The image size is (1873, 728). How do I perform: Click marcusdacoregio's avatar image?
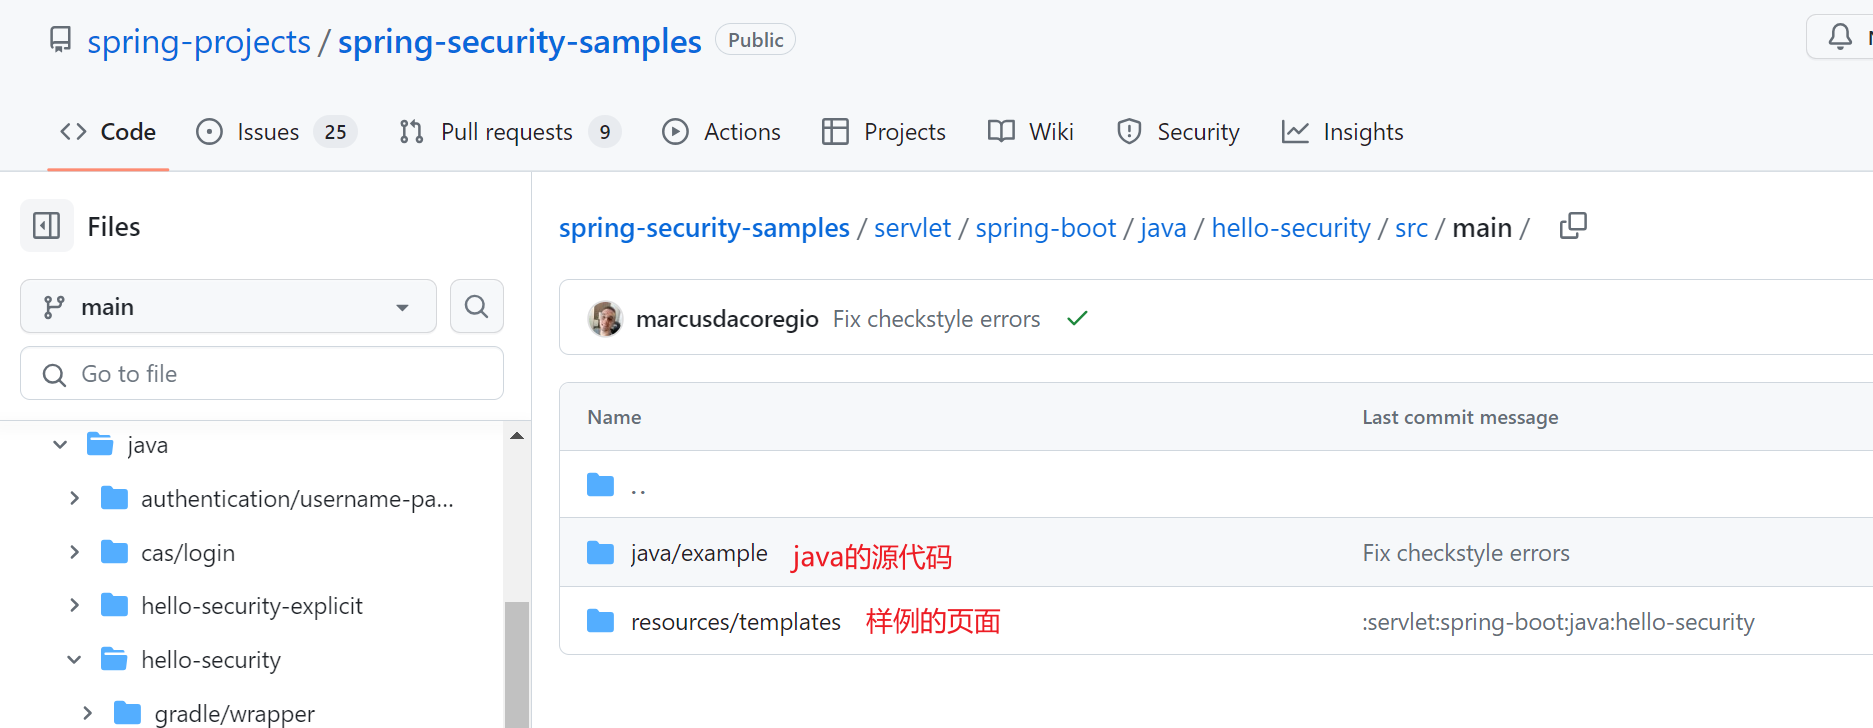605,318
